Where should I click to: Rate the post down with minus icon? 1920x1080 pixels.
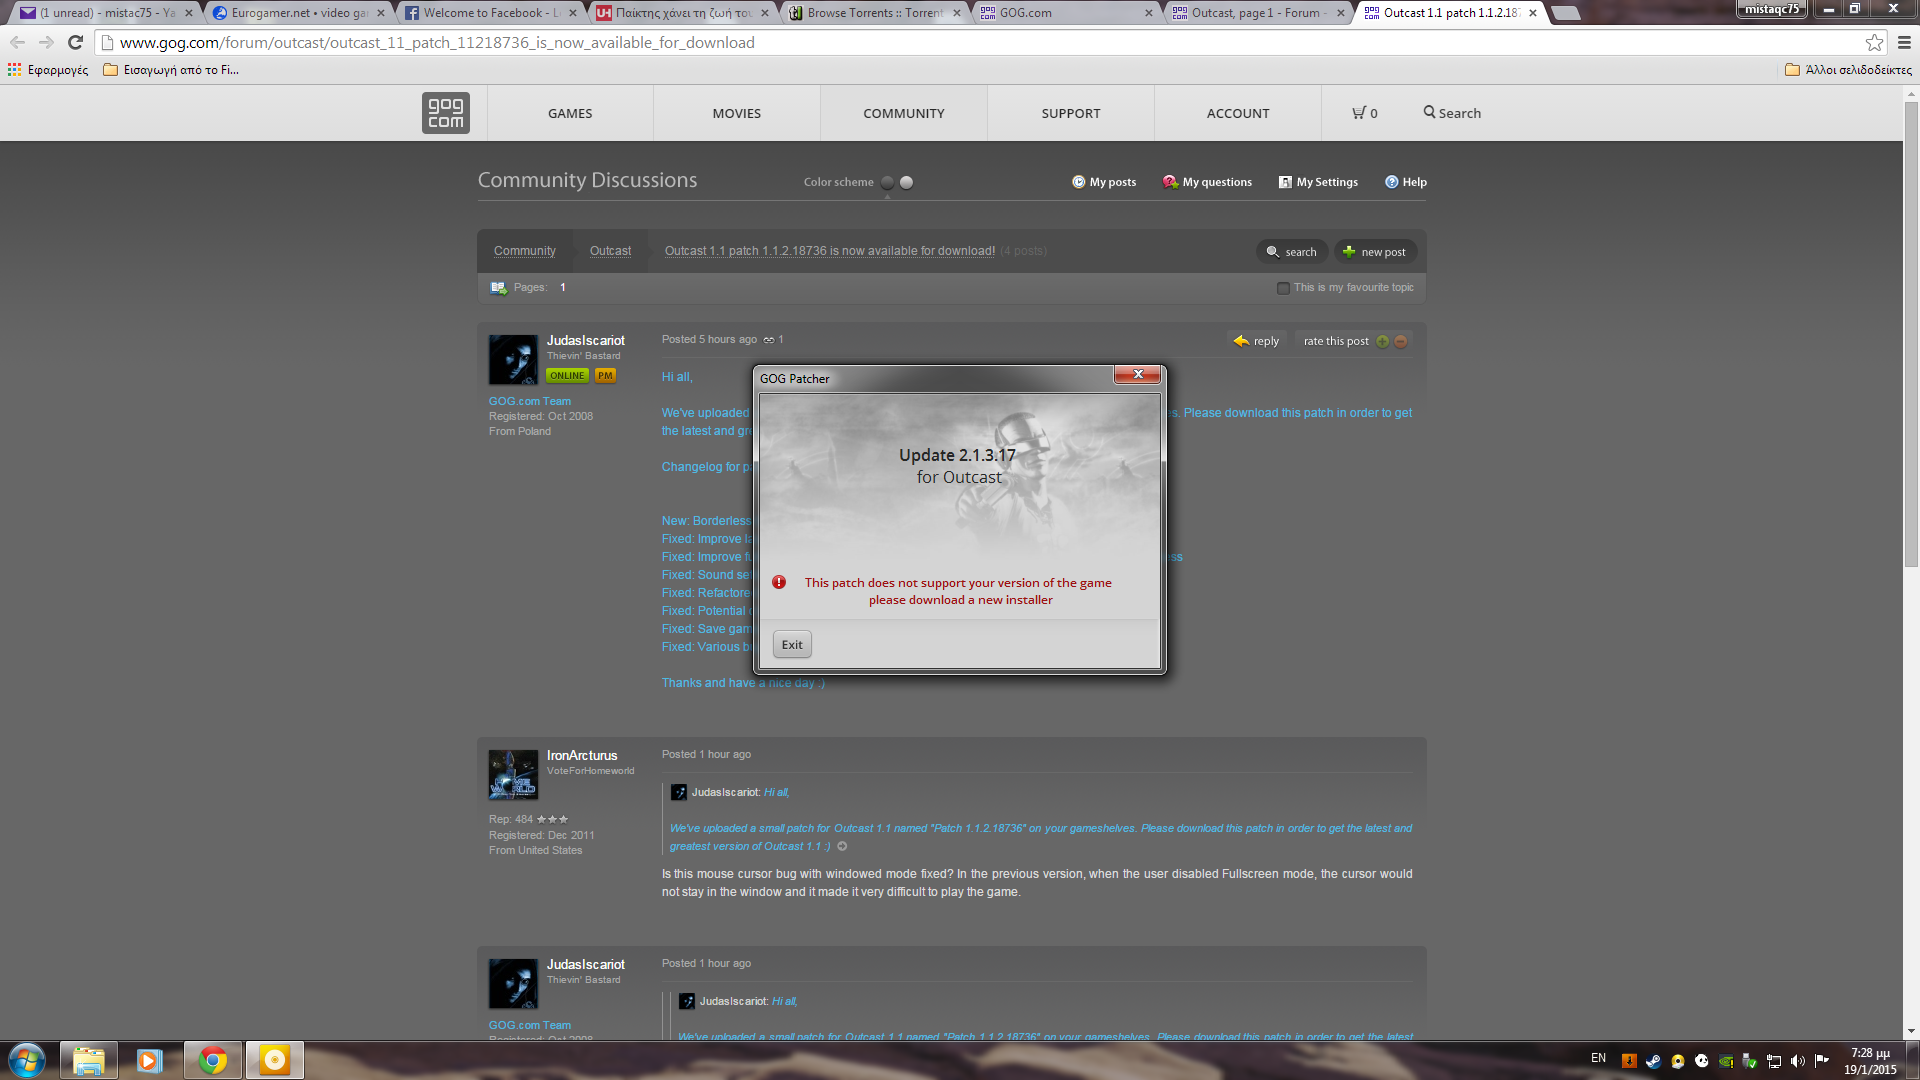(x=1400, y=341)
